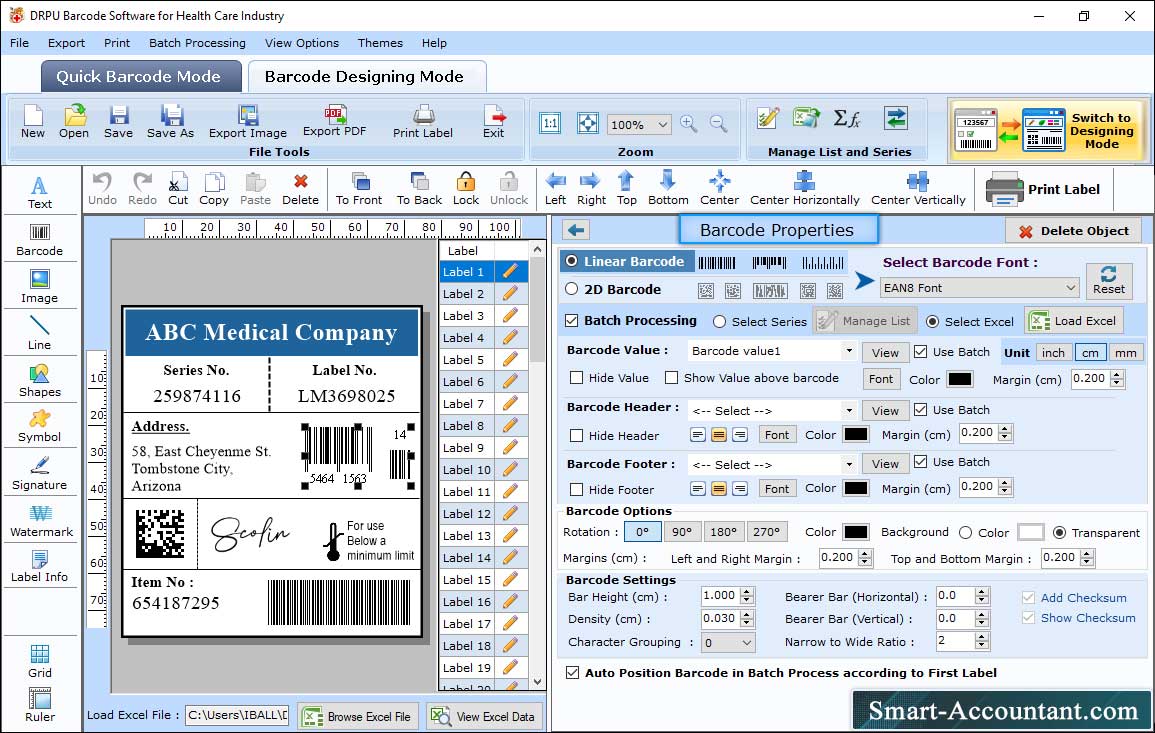Click Load Excel button

(x=1074, y=320)
